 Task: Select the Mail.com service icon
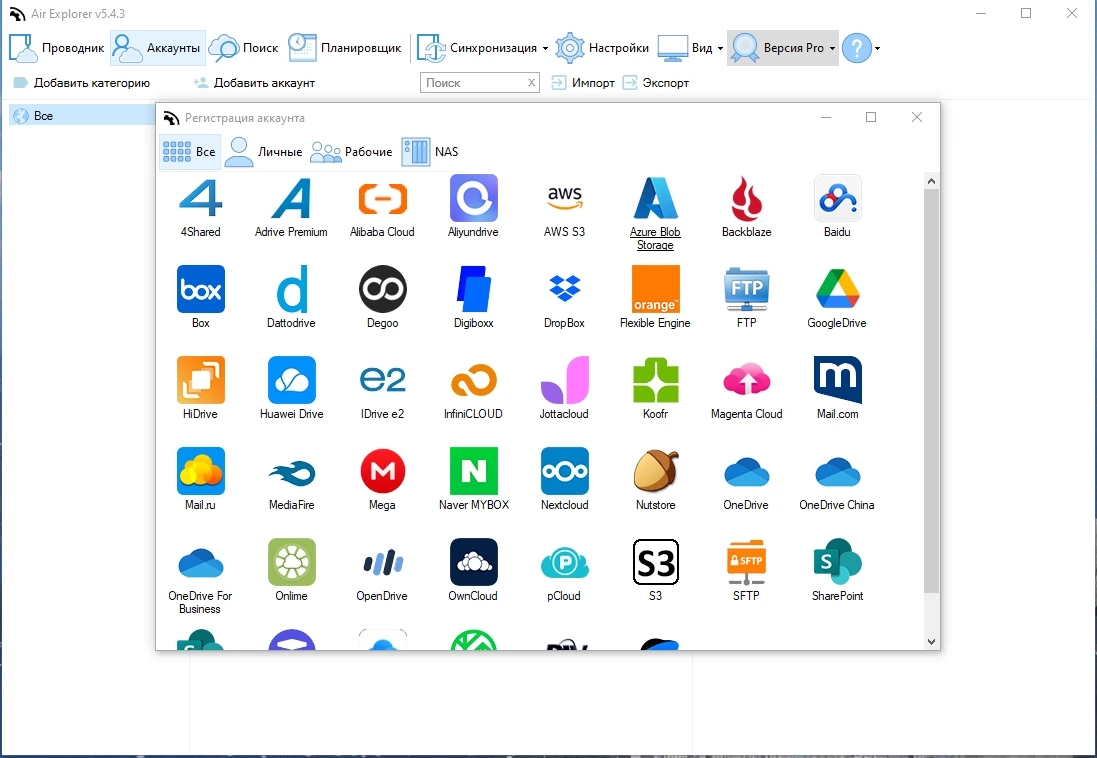tap(837, 380)
